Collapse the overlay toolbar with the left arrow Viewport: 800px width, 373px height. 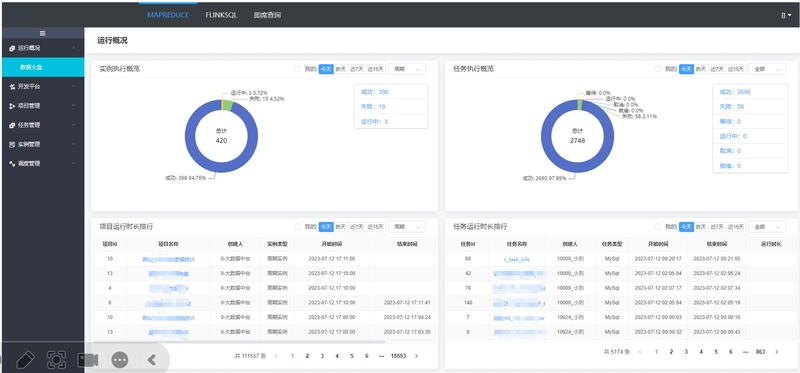152,360
